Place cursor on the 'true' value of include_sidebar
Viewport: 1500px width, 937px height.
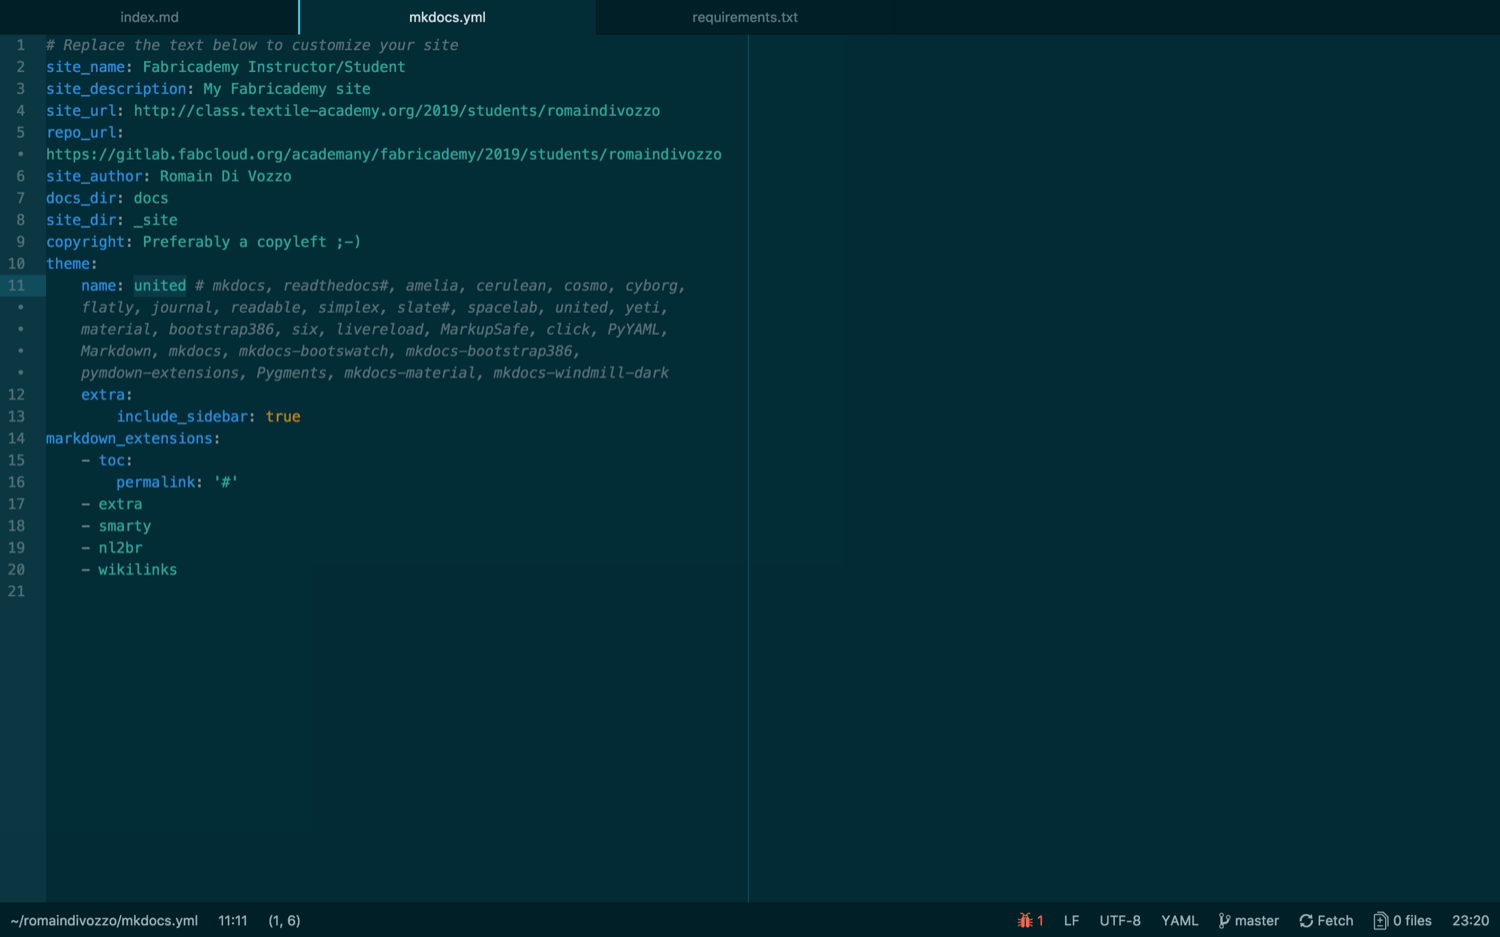[283, 417]
